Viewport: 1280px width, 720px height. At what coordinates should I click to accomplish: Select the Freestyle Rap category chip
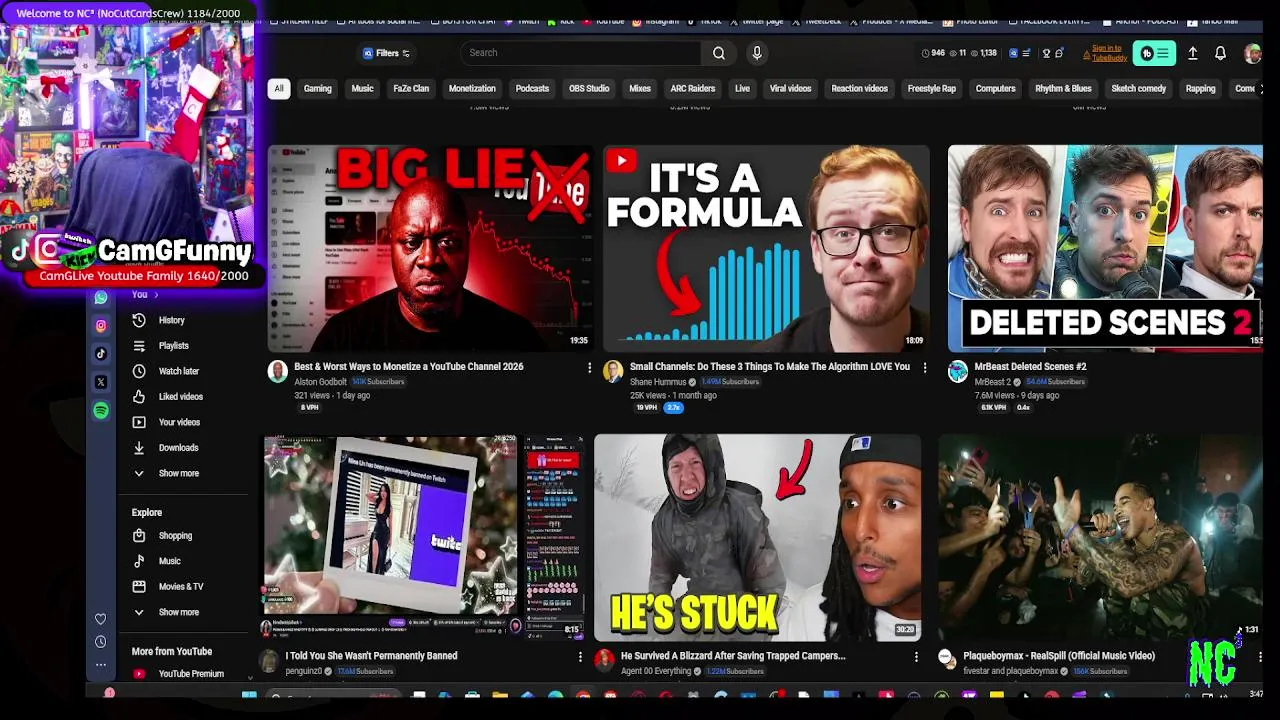click(x=931, y=89)
